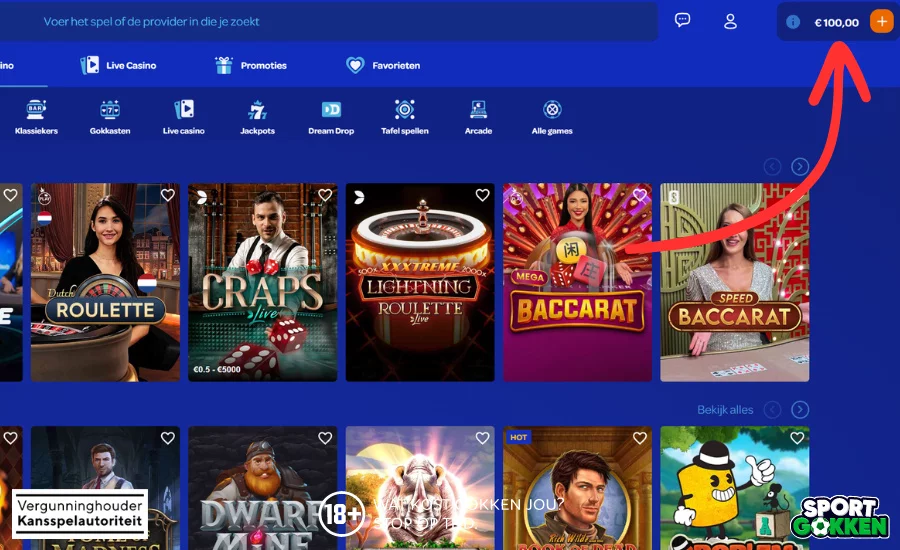Open the Dutch Roulette game thumbnail
Viewport: 900px width, 550px height.
point(105,282)
